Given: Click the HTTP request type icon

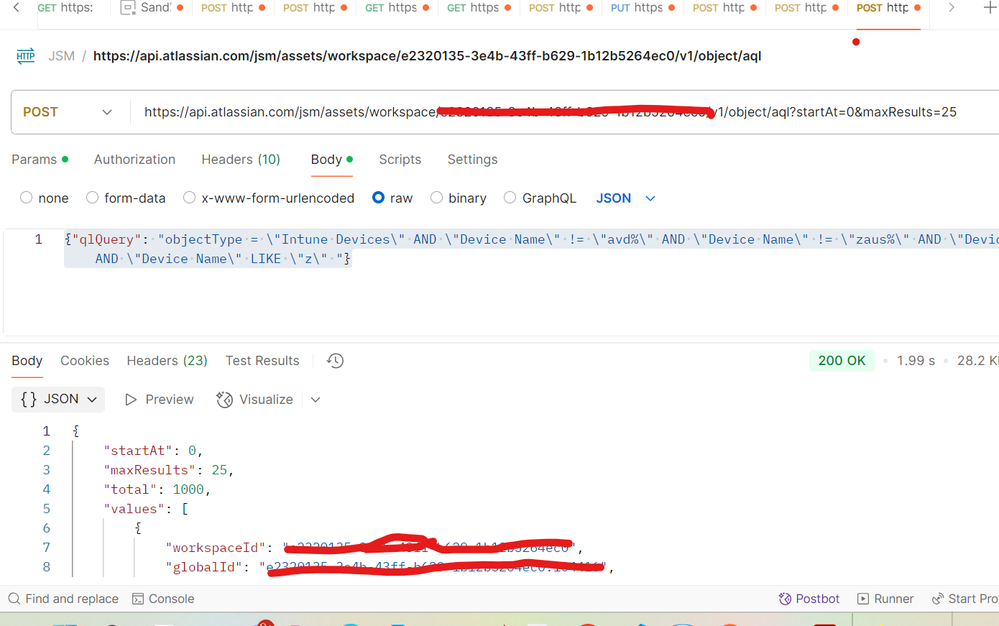Looking at the screenshot, I should point(25,56).
